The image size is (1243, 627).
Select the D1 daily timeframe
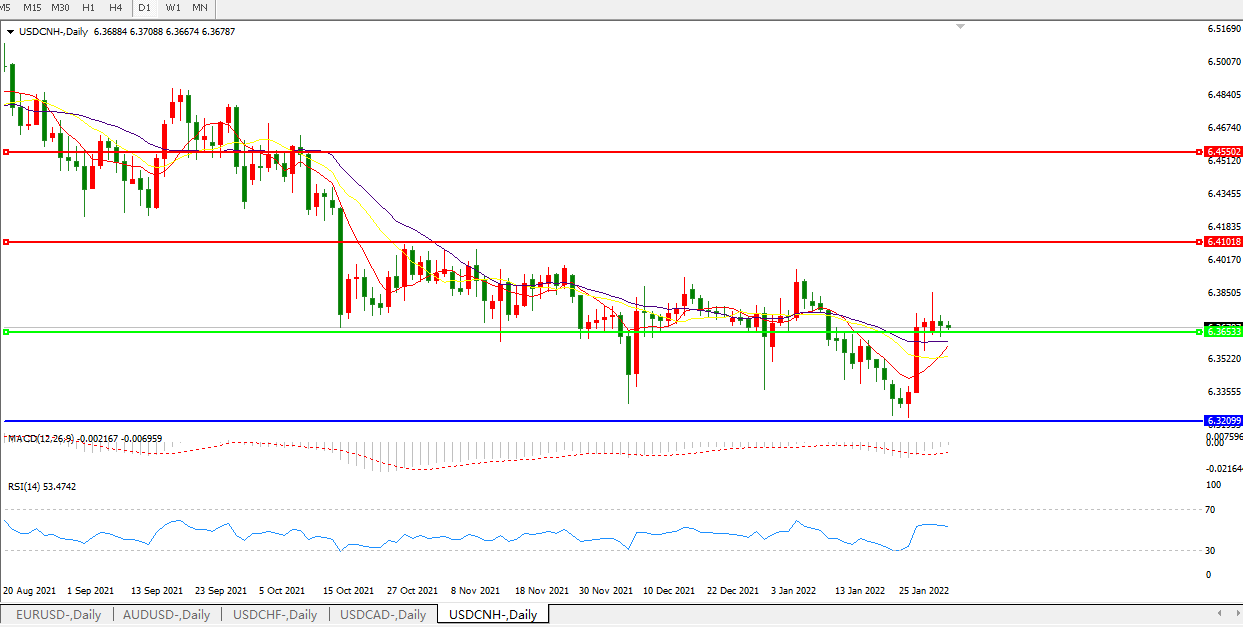point(145,7)
